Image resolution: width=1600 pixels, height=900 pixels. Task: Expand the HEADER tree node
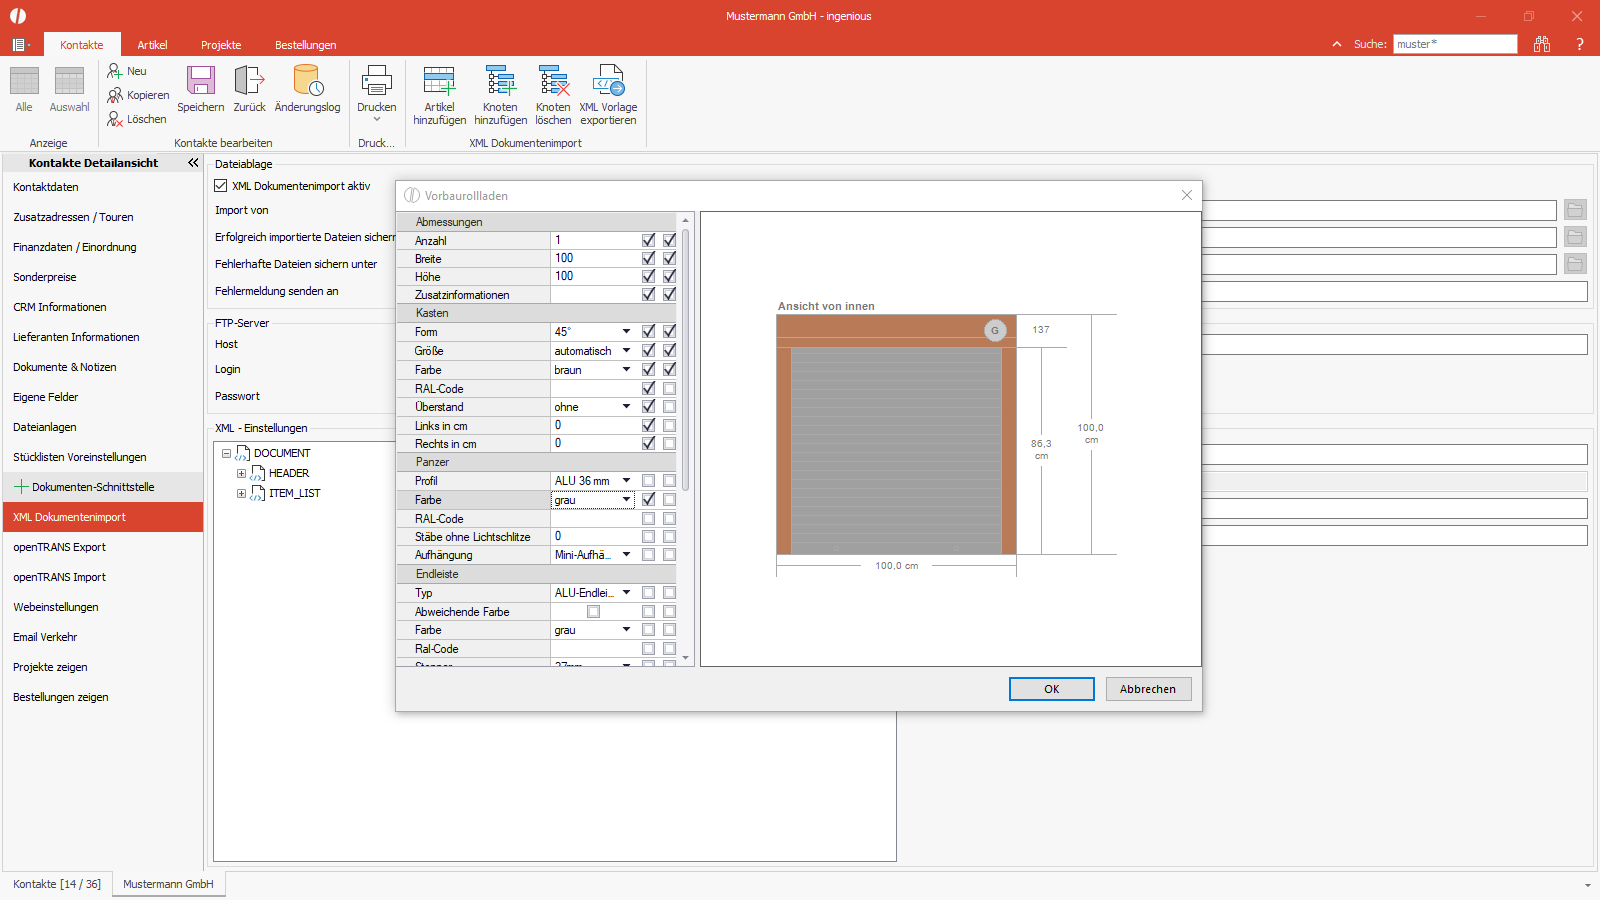click(241, 473)
